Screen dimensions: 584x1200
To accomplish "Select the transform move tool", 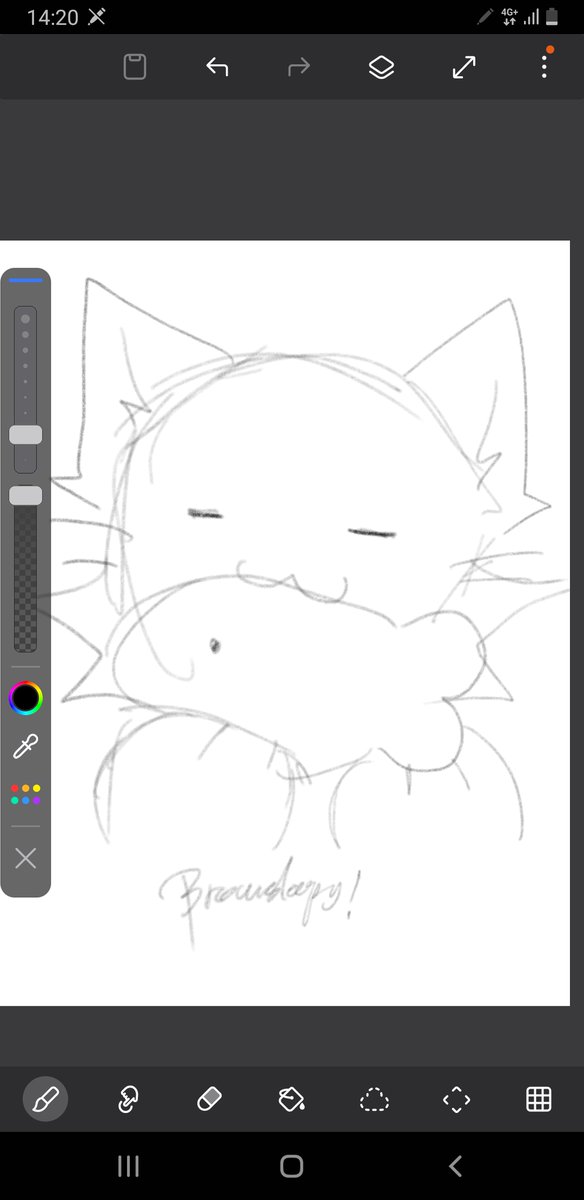I will click(456, 1100).
